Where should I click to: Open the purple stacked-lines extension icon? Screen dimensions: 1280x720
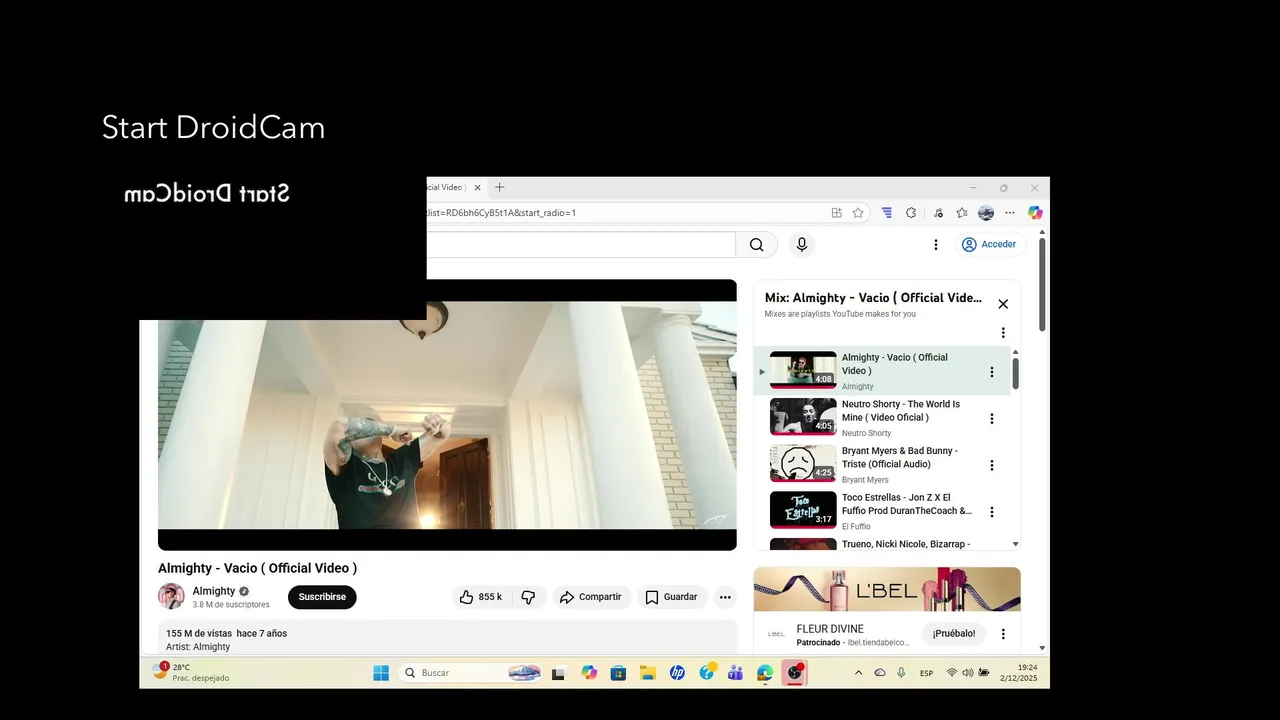(886, 213)
